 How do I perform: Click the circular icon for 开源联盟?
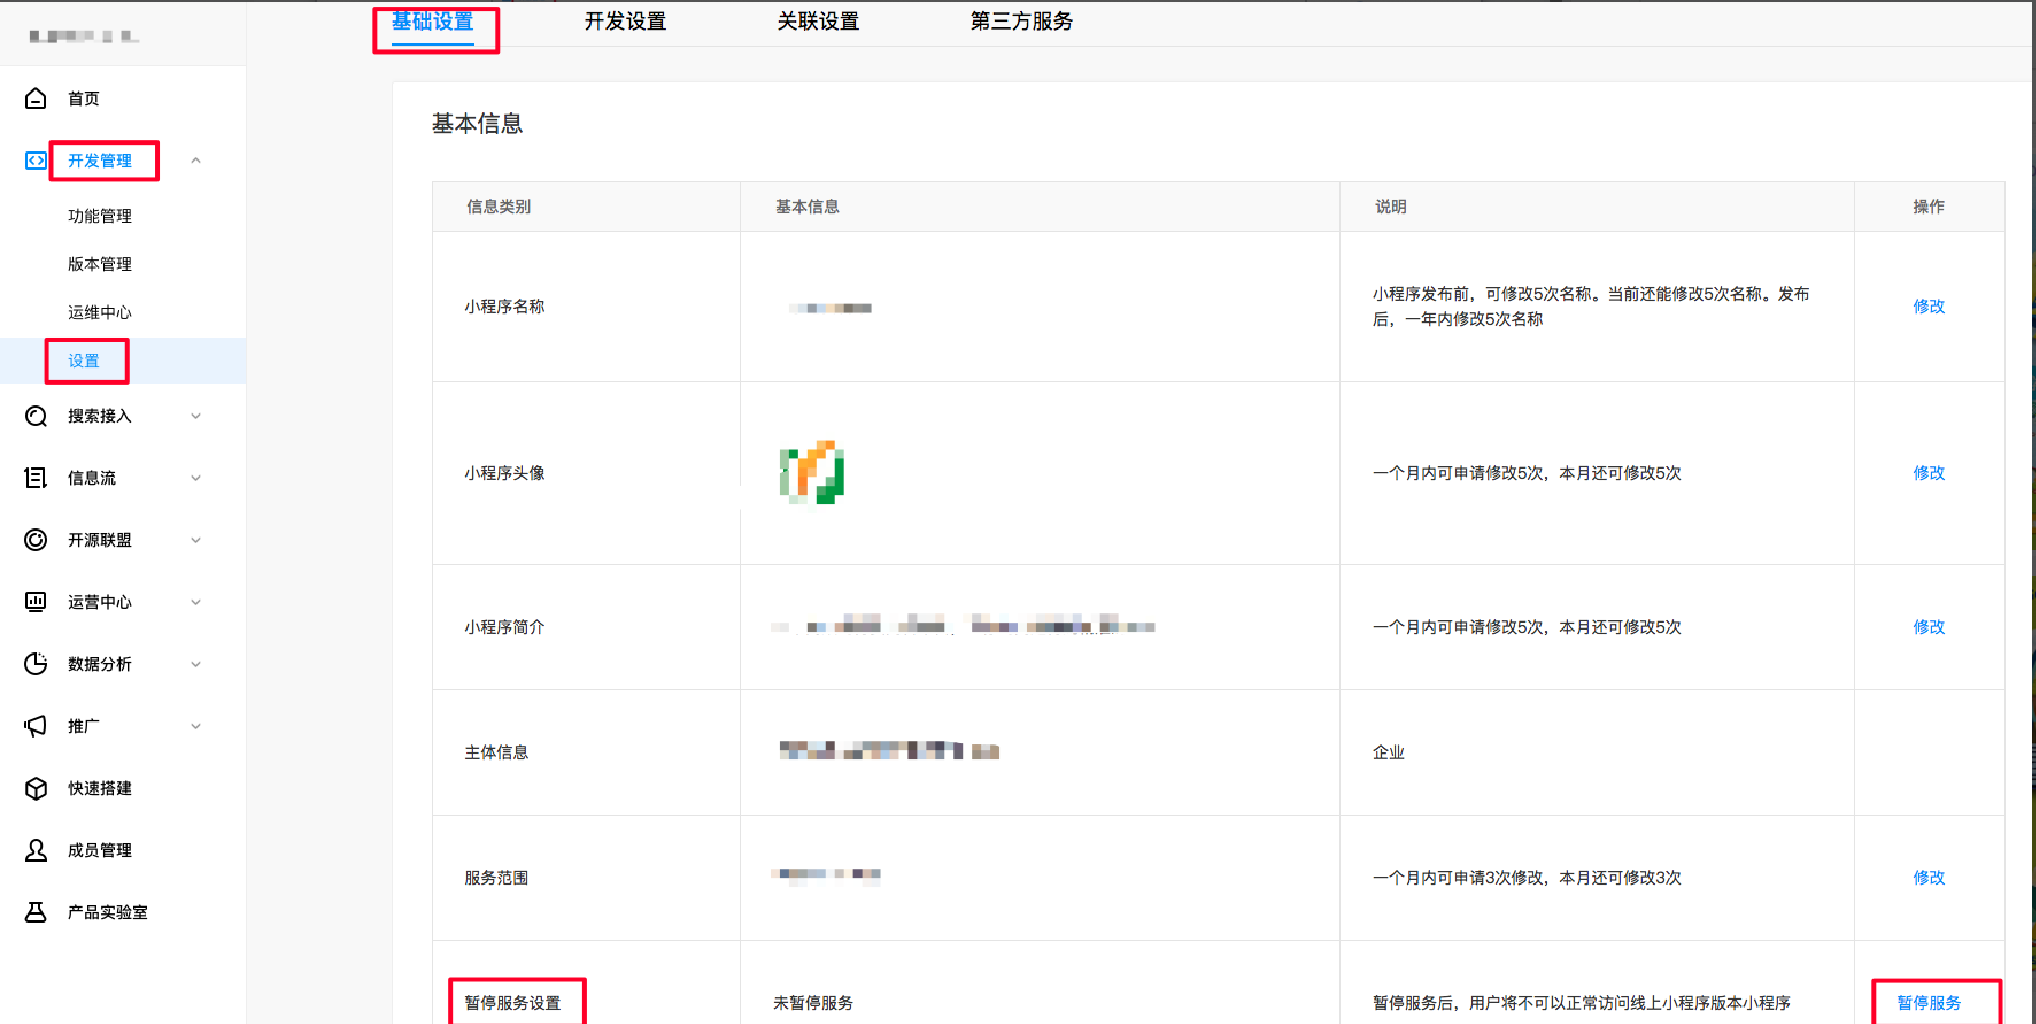click(36, 540)
